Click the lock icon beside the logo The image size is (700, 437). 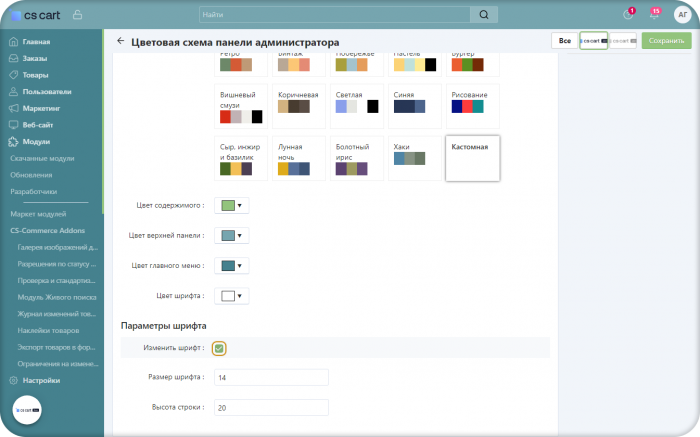[x=77, y=15]
